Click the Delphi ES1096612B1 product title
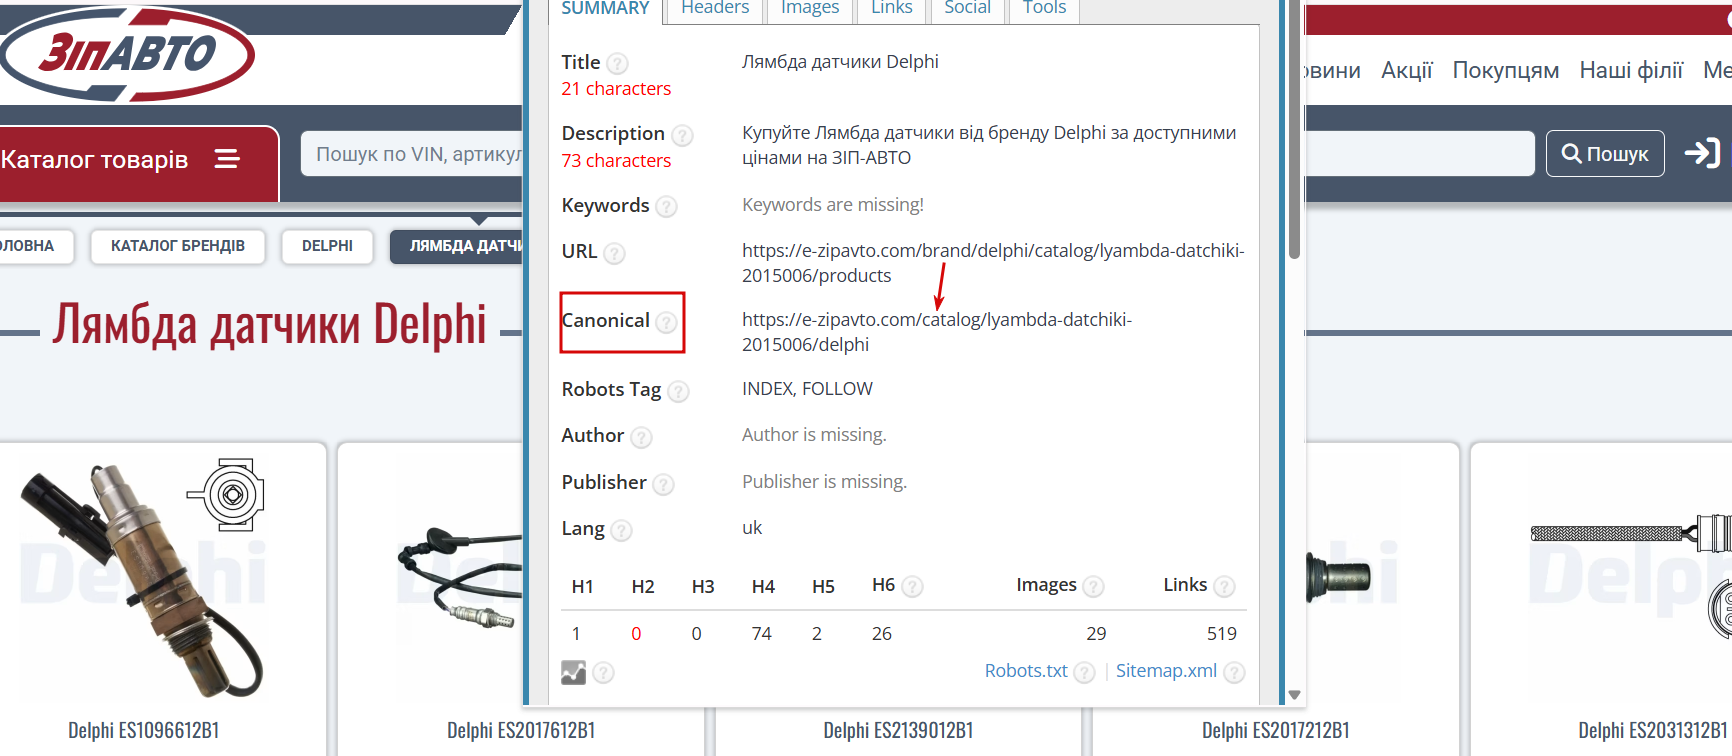This screenshot has width=1732, height=756. (144, 731)
